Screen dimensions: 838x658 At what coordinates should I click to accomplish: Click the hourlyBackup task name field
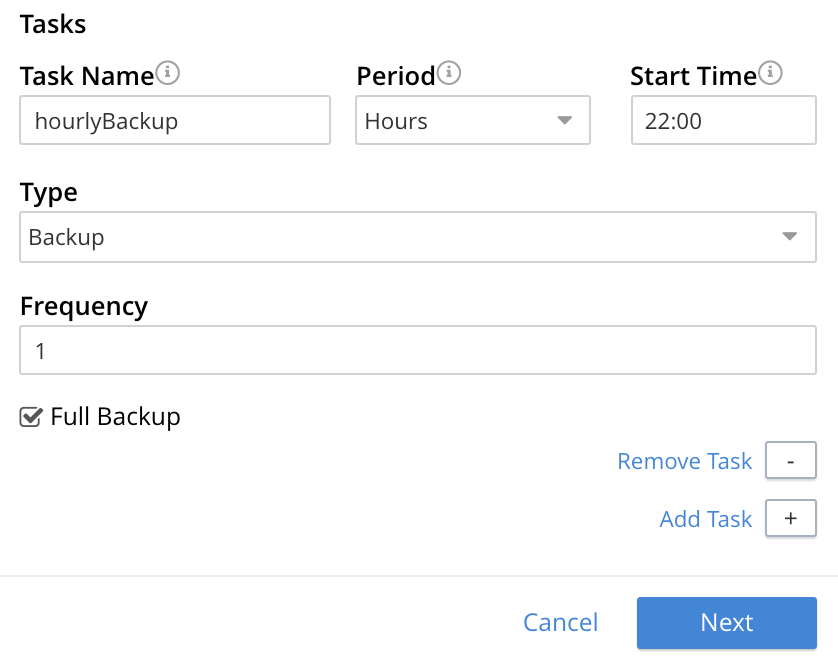175,119
